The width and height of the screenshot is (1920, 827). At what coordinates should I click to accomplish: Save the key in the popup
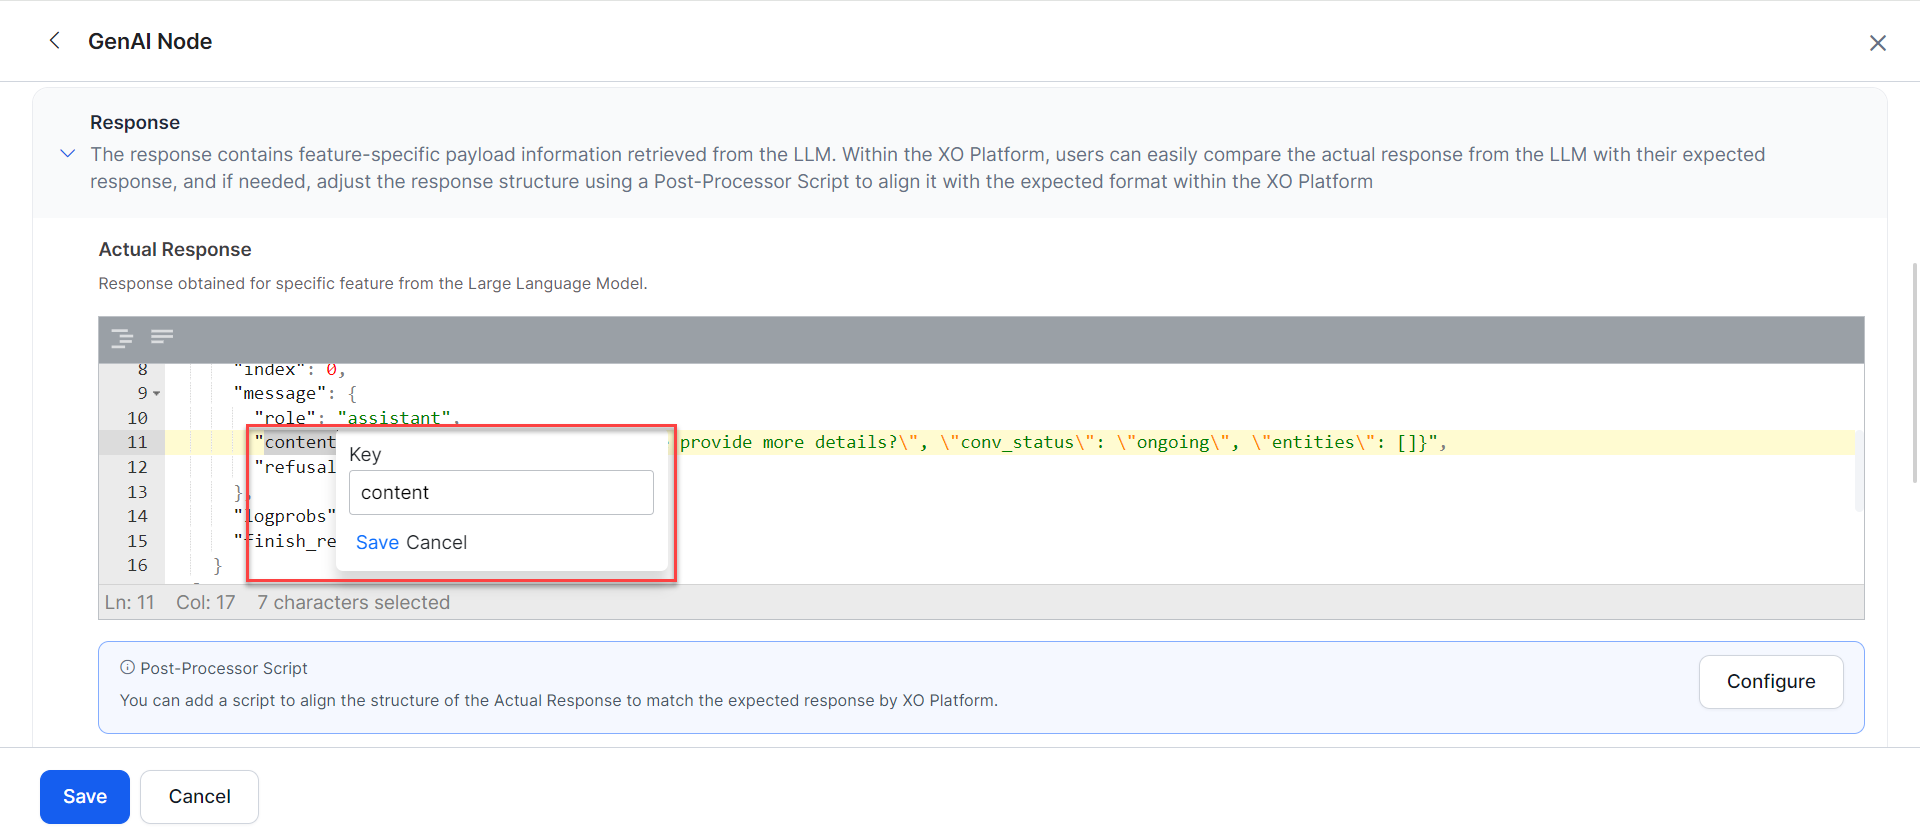[377, 543]
